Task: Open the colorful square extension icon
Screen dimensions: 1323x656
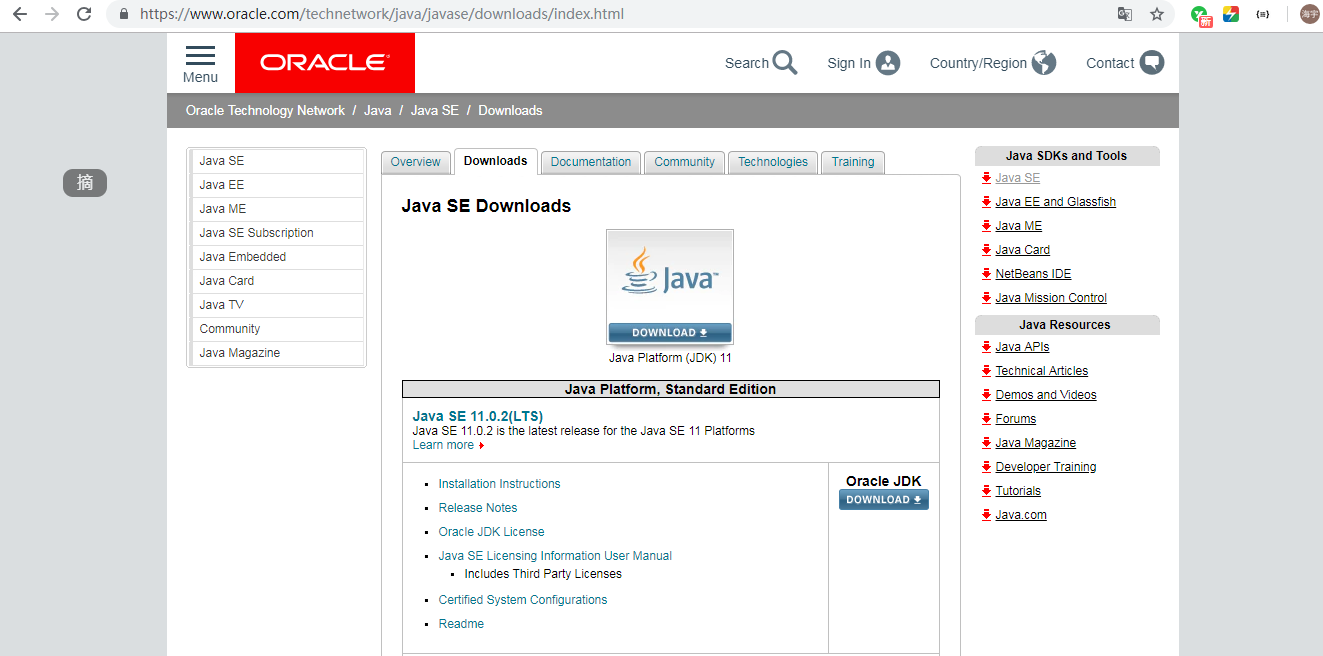Action: (x=1232, y=14)
